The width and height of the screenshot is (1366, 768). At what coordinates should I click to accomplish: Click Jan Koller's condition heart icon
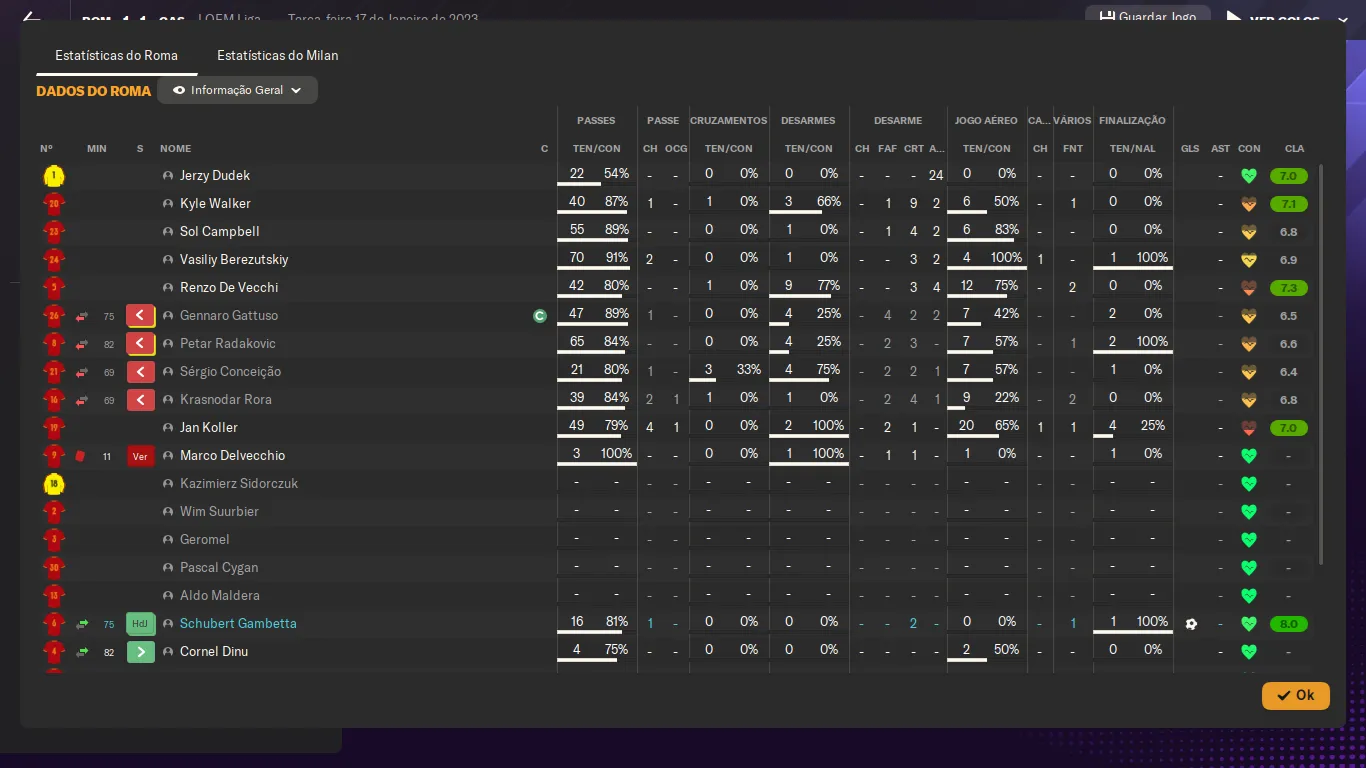tap(1248, 428)
